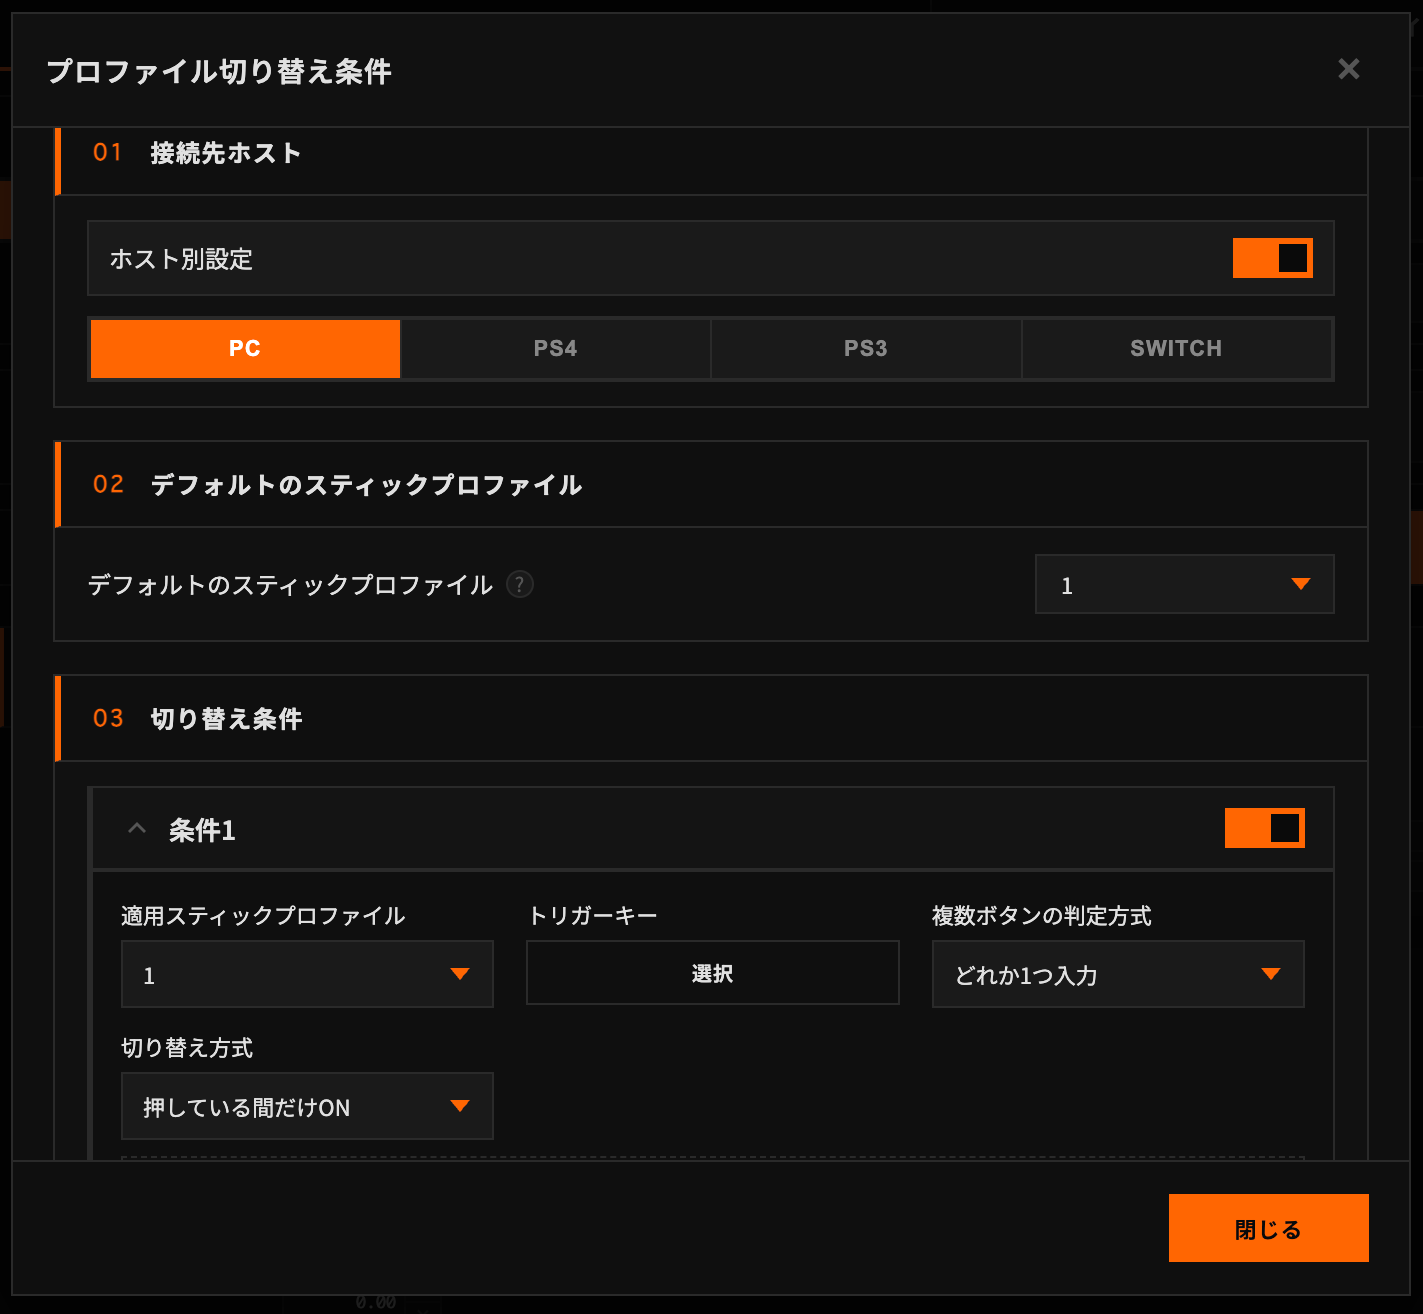
Task: Open the 切り替え方式 dropdown
Action: [x=307, y=1106]
